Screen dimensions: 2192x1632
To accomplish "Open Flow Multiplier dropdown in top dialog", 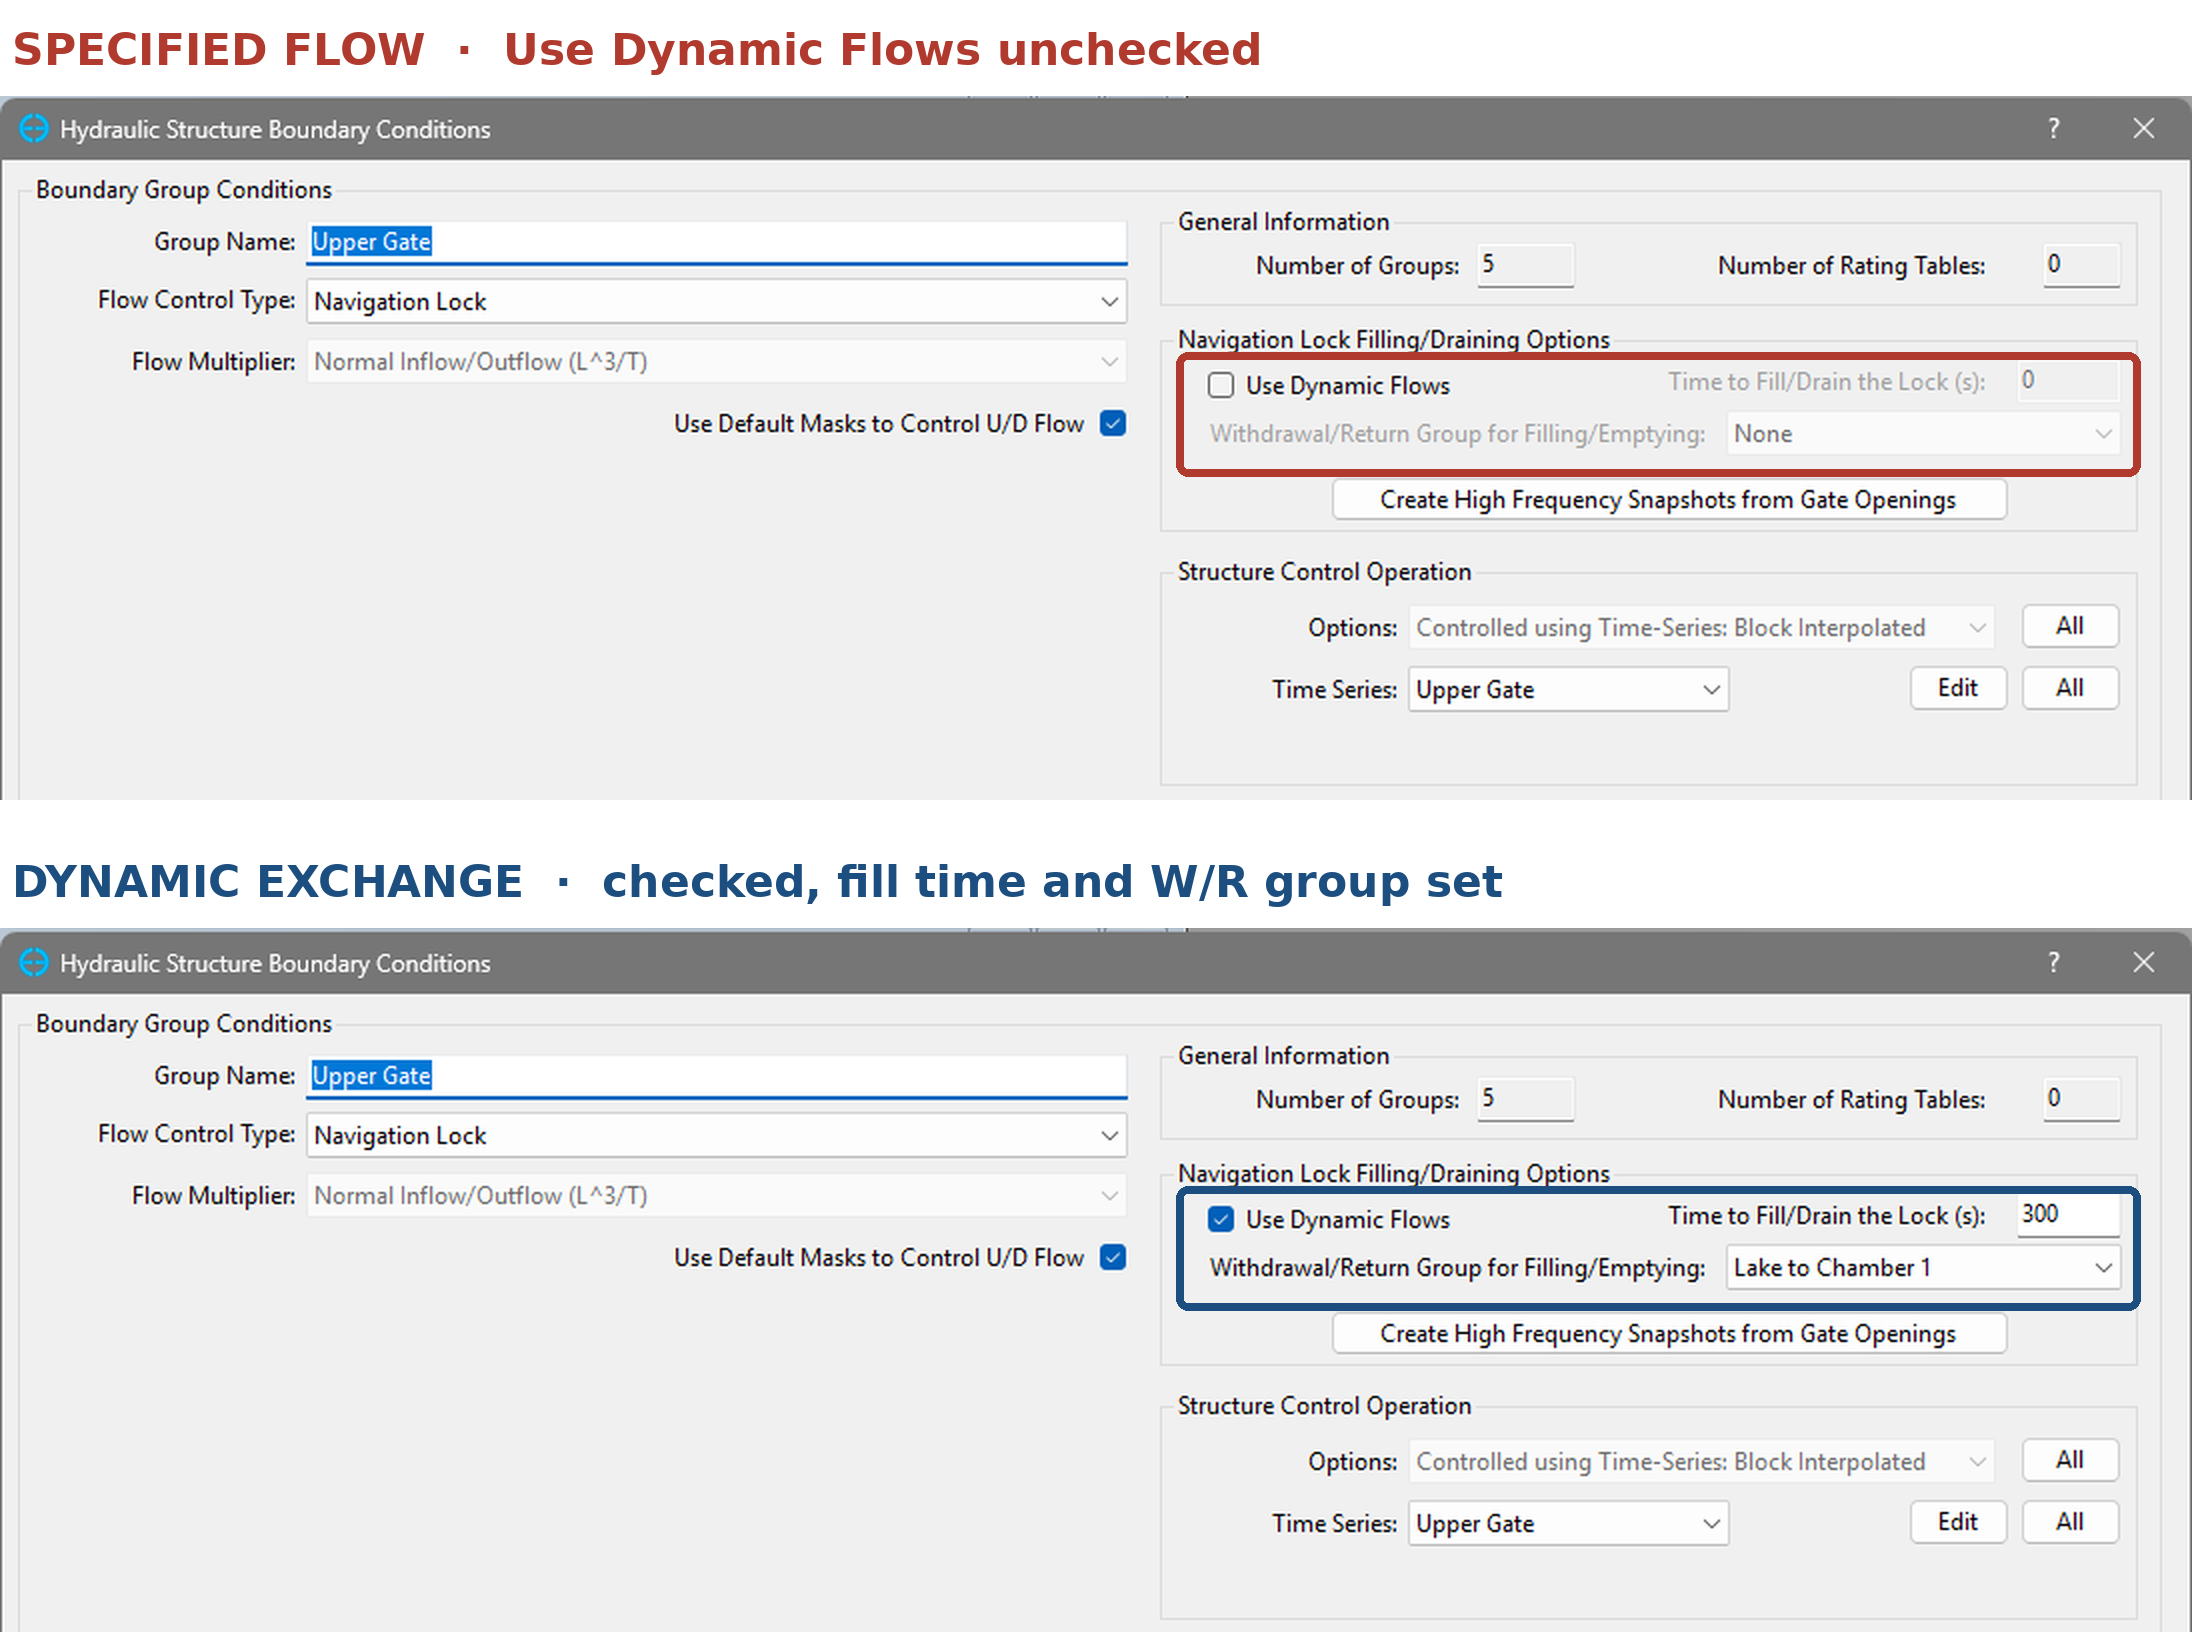I will coord(716,361).
